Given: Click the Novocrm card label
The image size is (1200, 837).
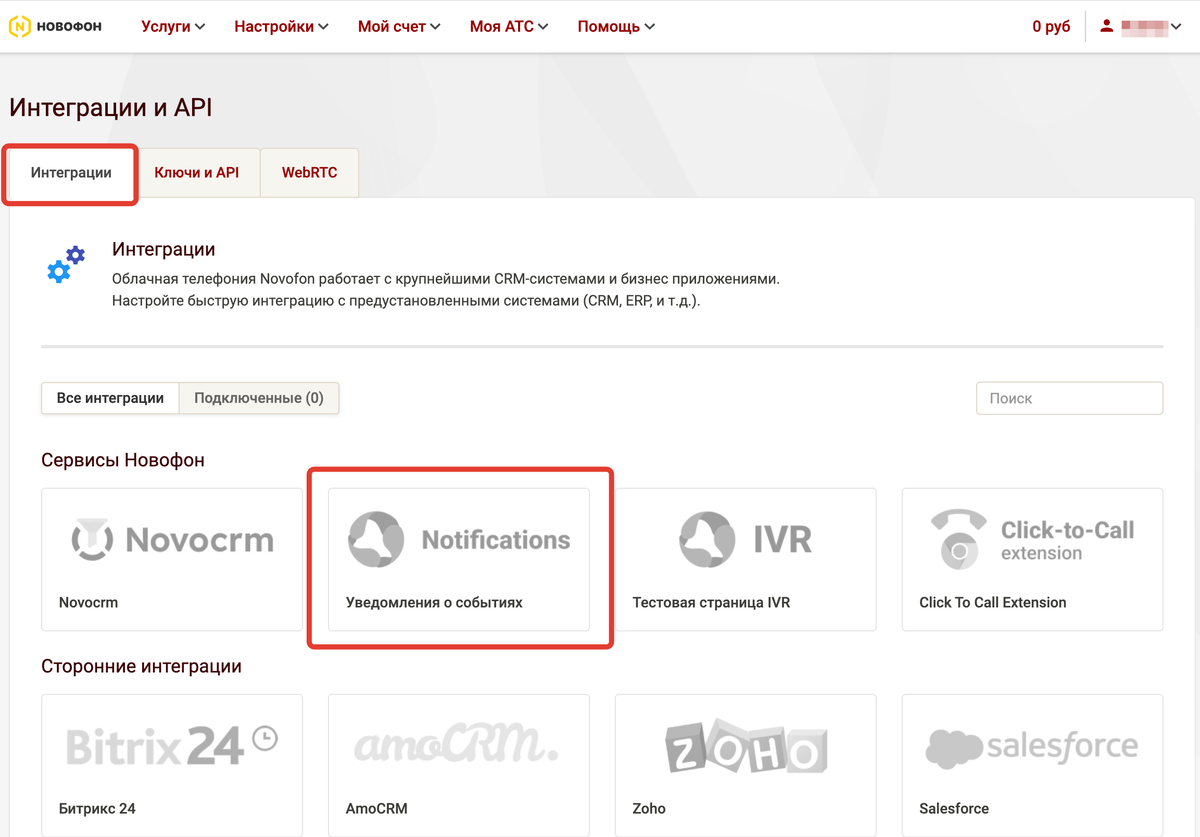Looking at the screenshot, I should (88, 602).
